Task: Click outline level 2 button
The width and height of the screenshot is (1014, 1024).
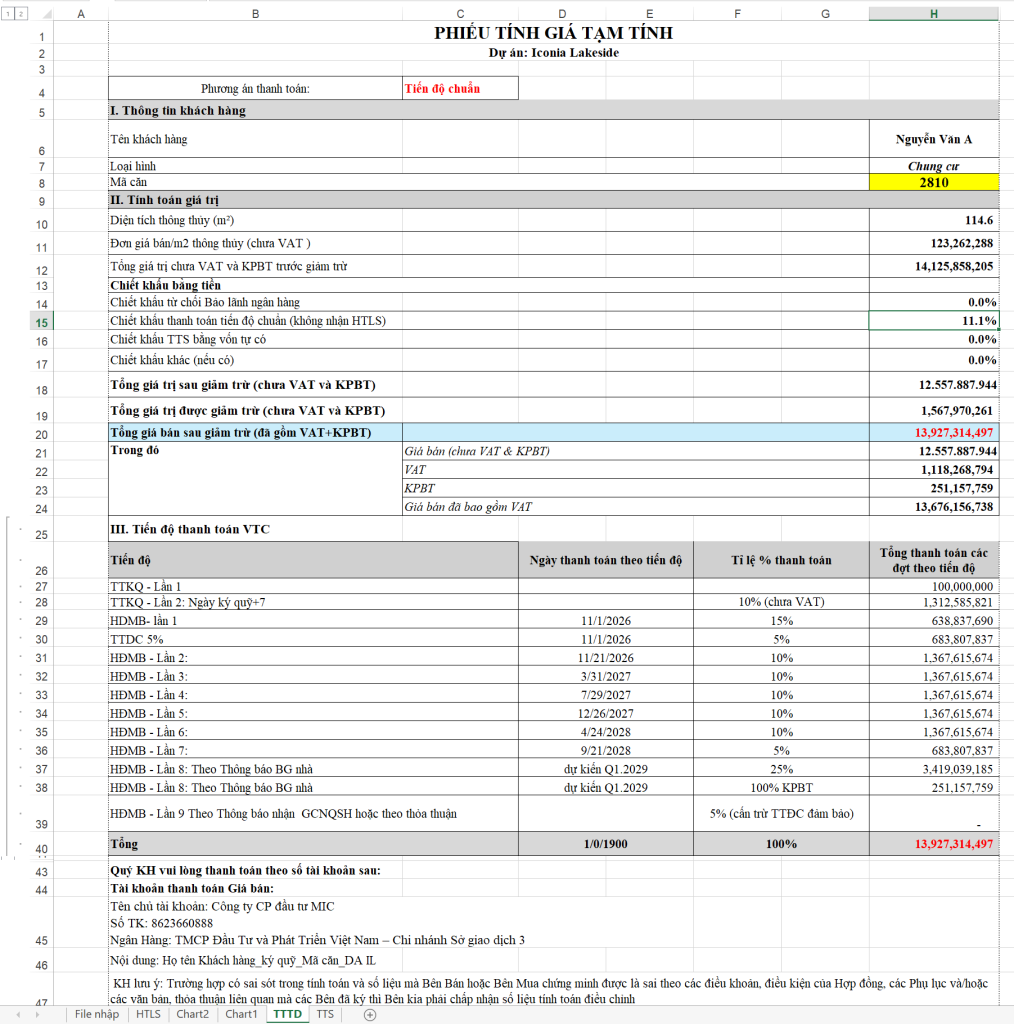Action: [21, 14]
